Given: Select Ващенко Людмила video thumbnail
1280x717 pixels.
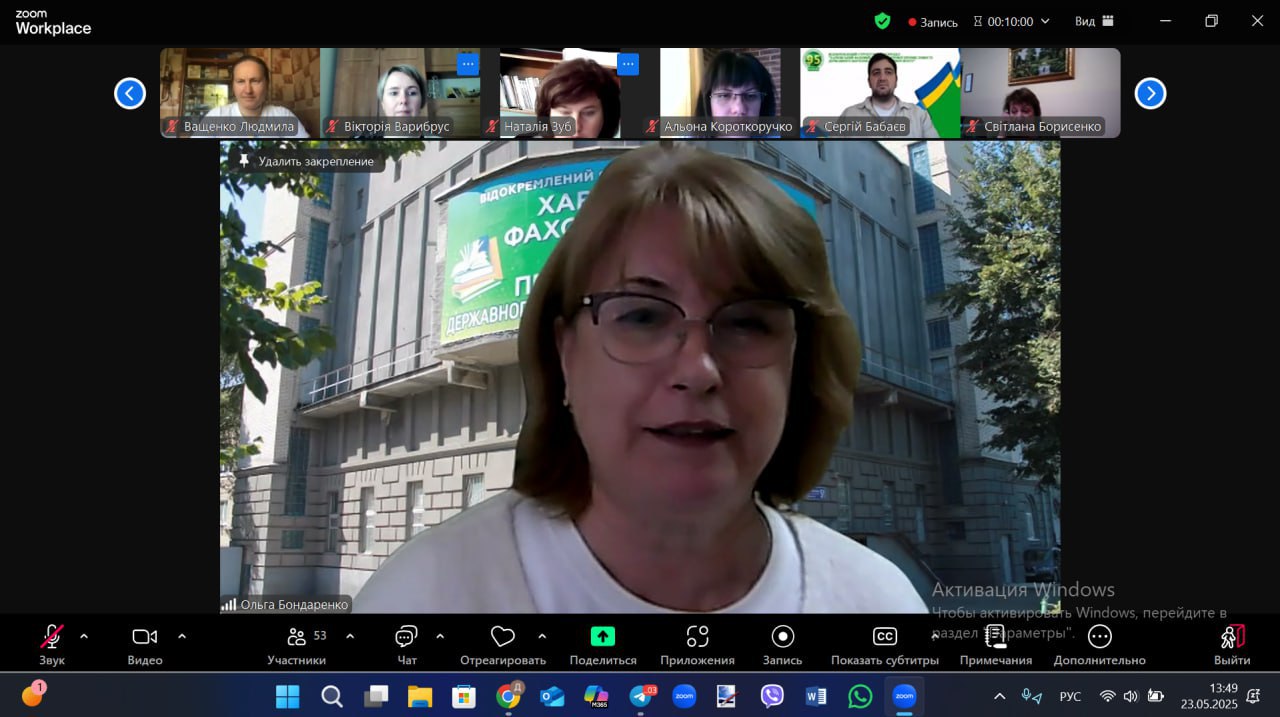Looking at the screenshot, I should 240,93.
